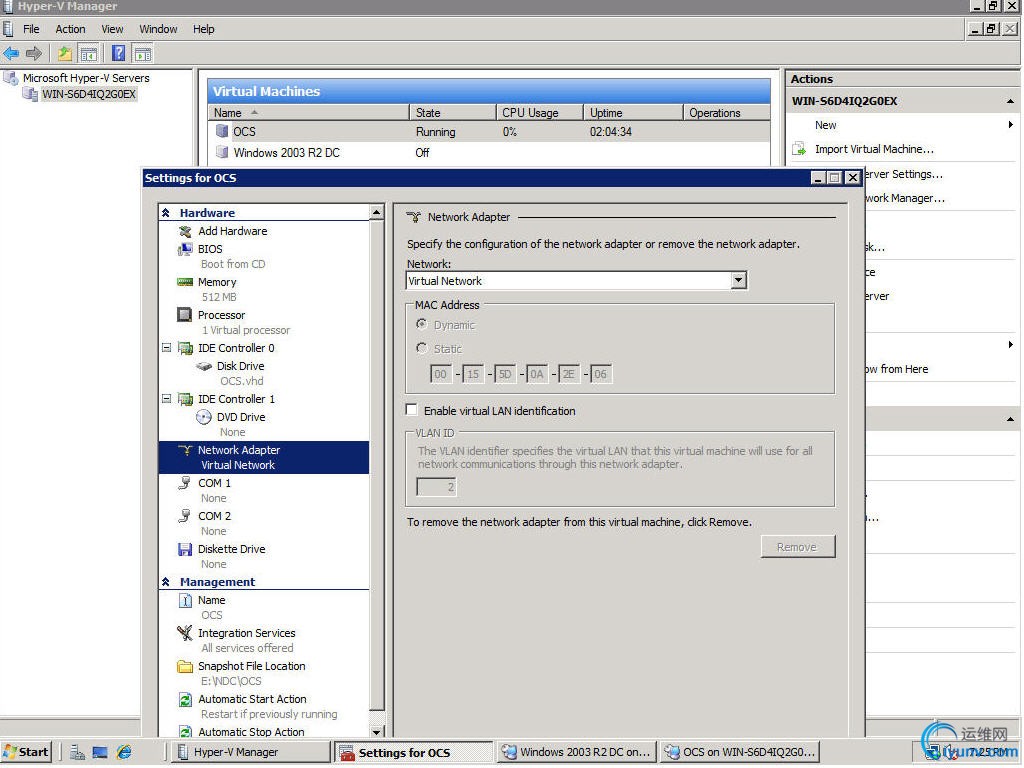Click the Diskette Drive floppy icon
Screen dimensions: 1024x768
[x=185, y=549]
